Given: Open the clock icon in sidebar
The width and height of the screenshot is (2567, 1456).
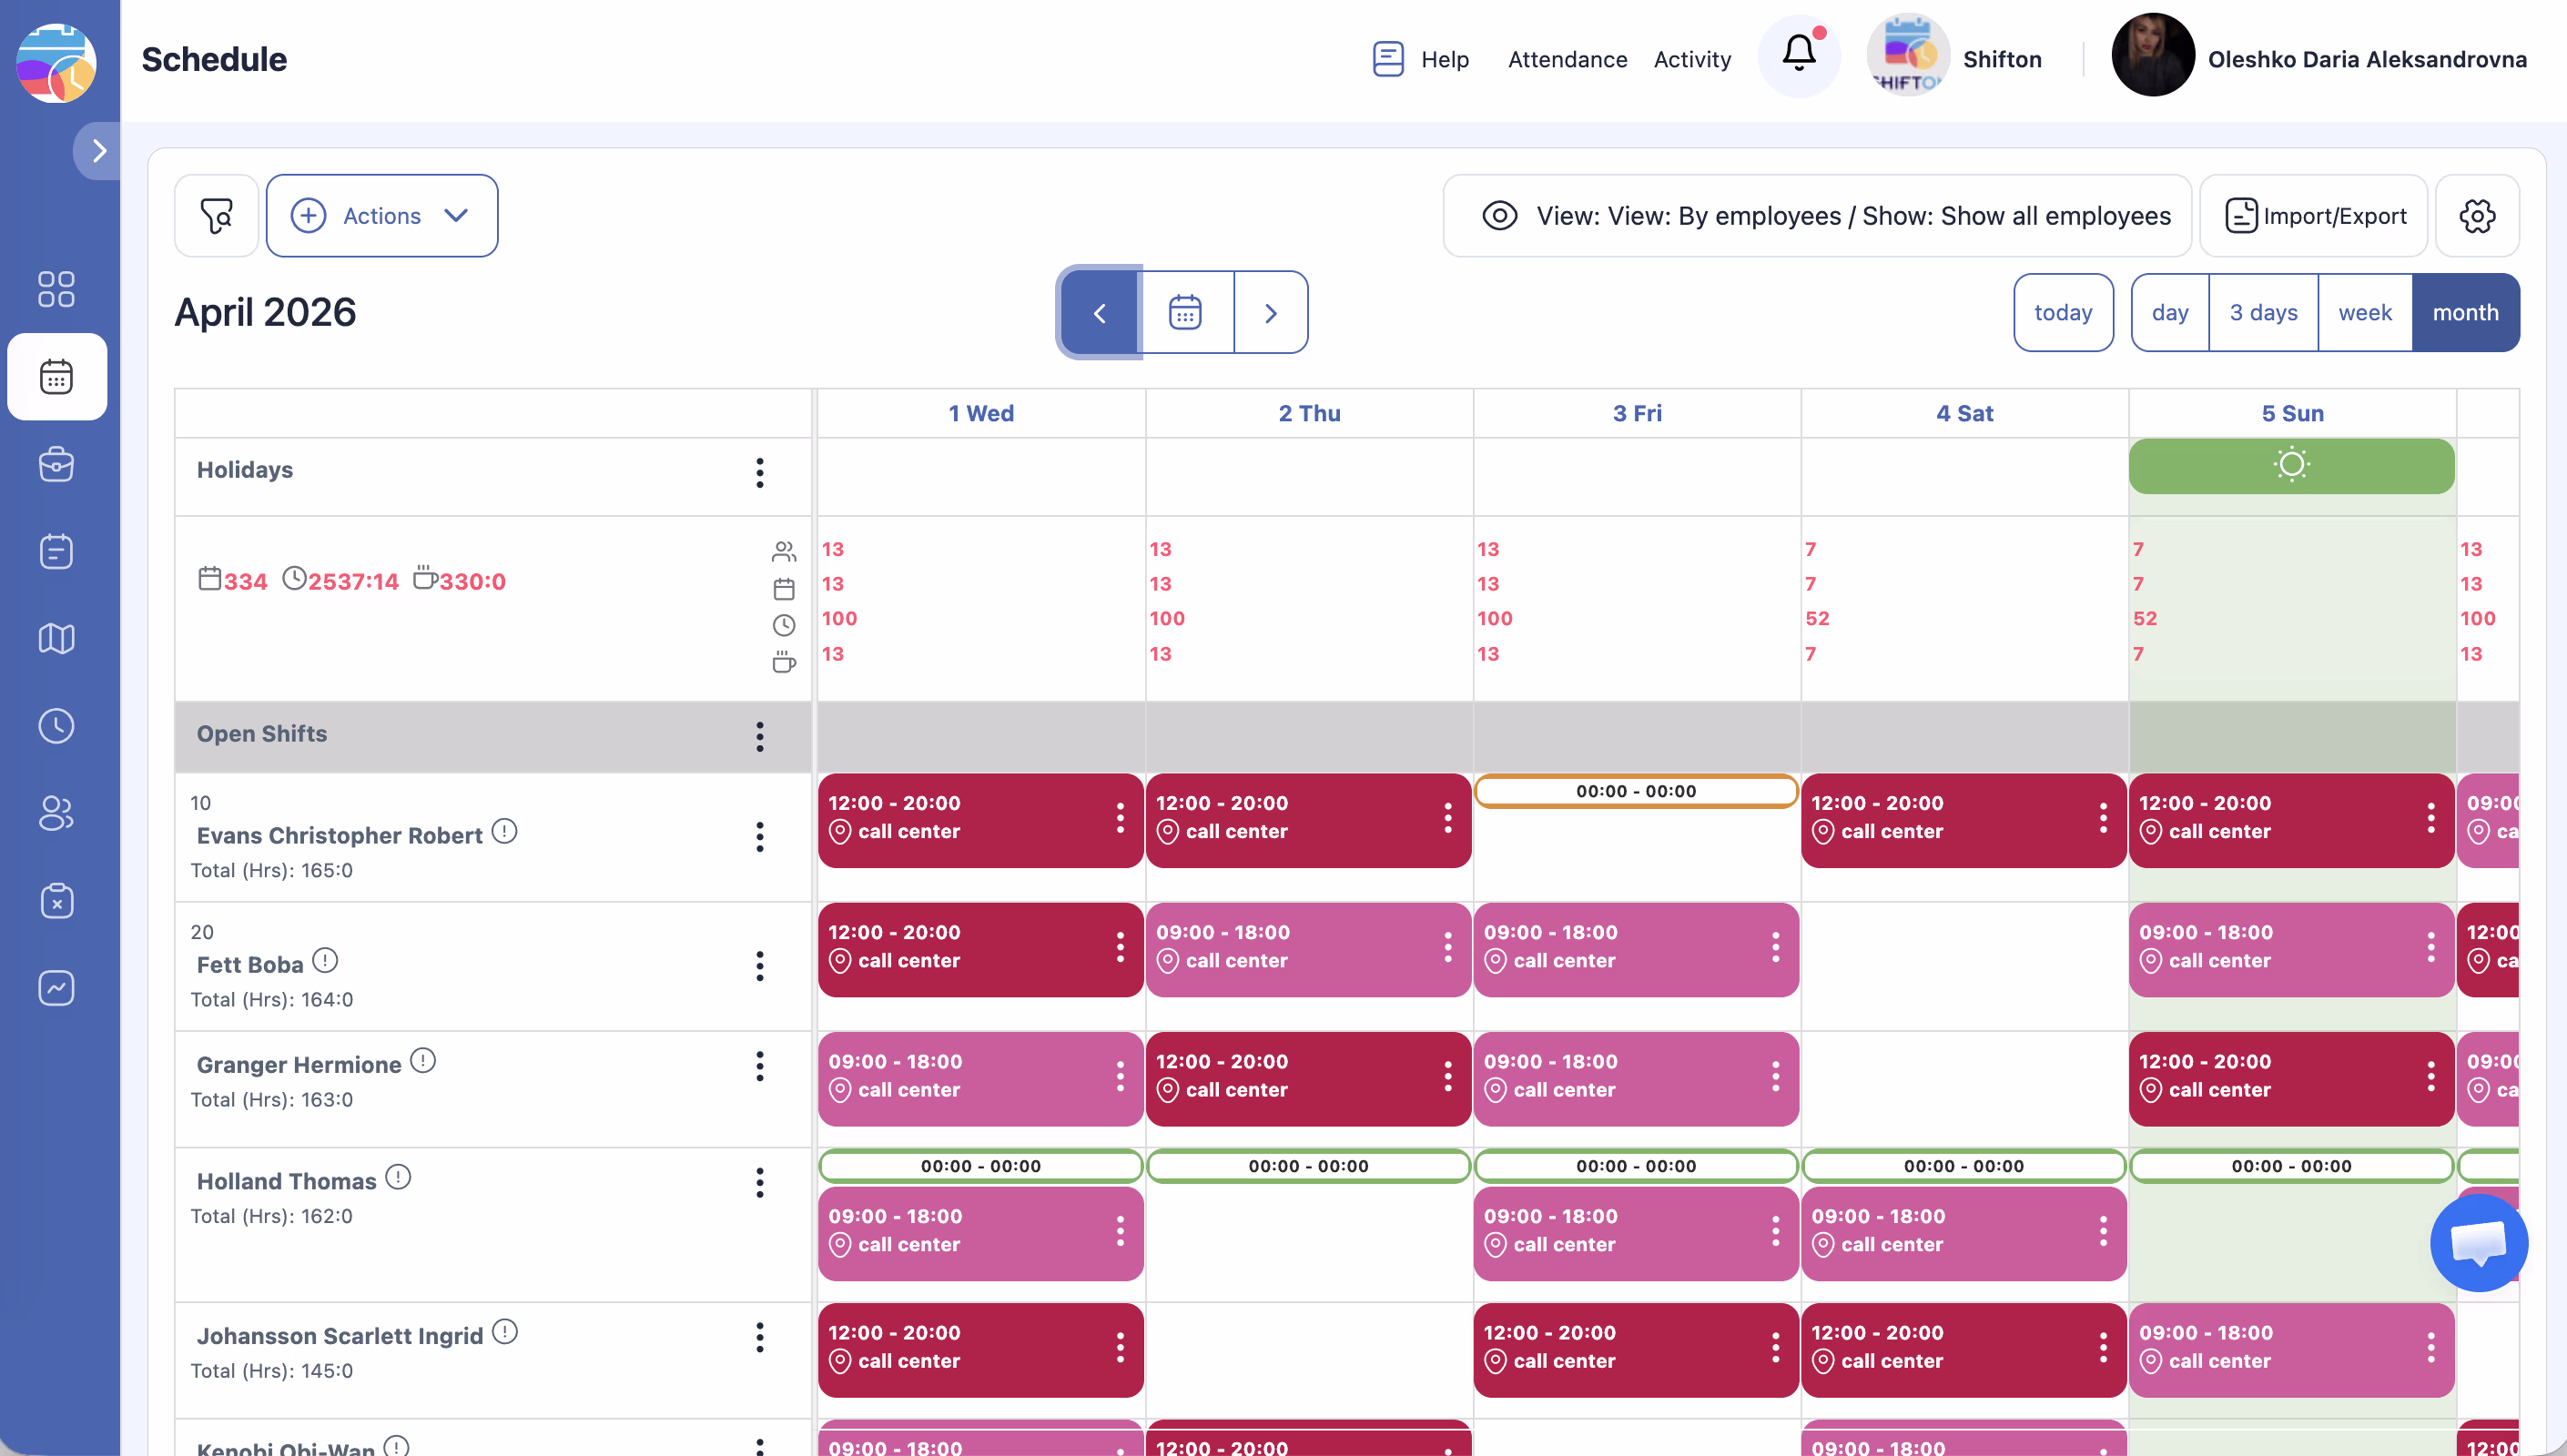Looking at the screenshot, I should 56,726.
